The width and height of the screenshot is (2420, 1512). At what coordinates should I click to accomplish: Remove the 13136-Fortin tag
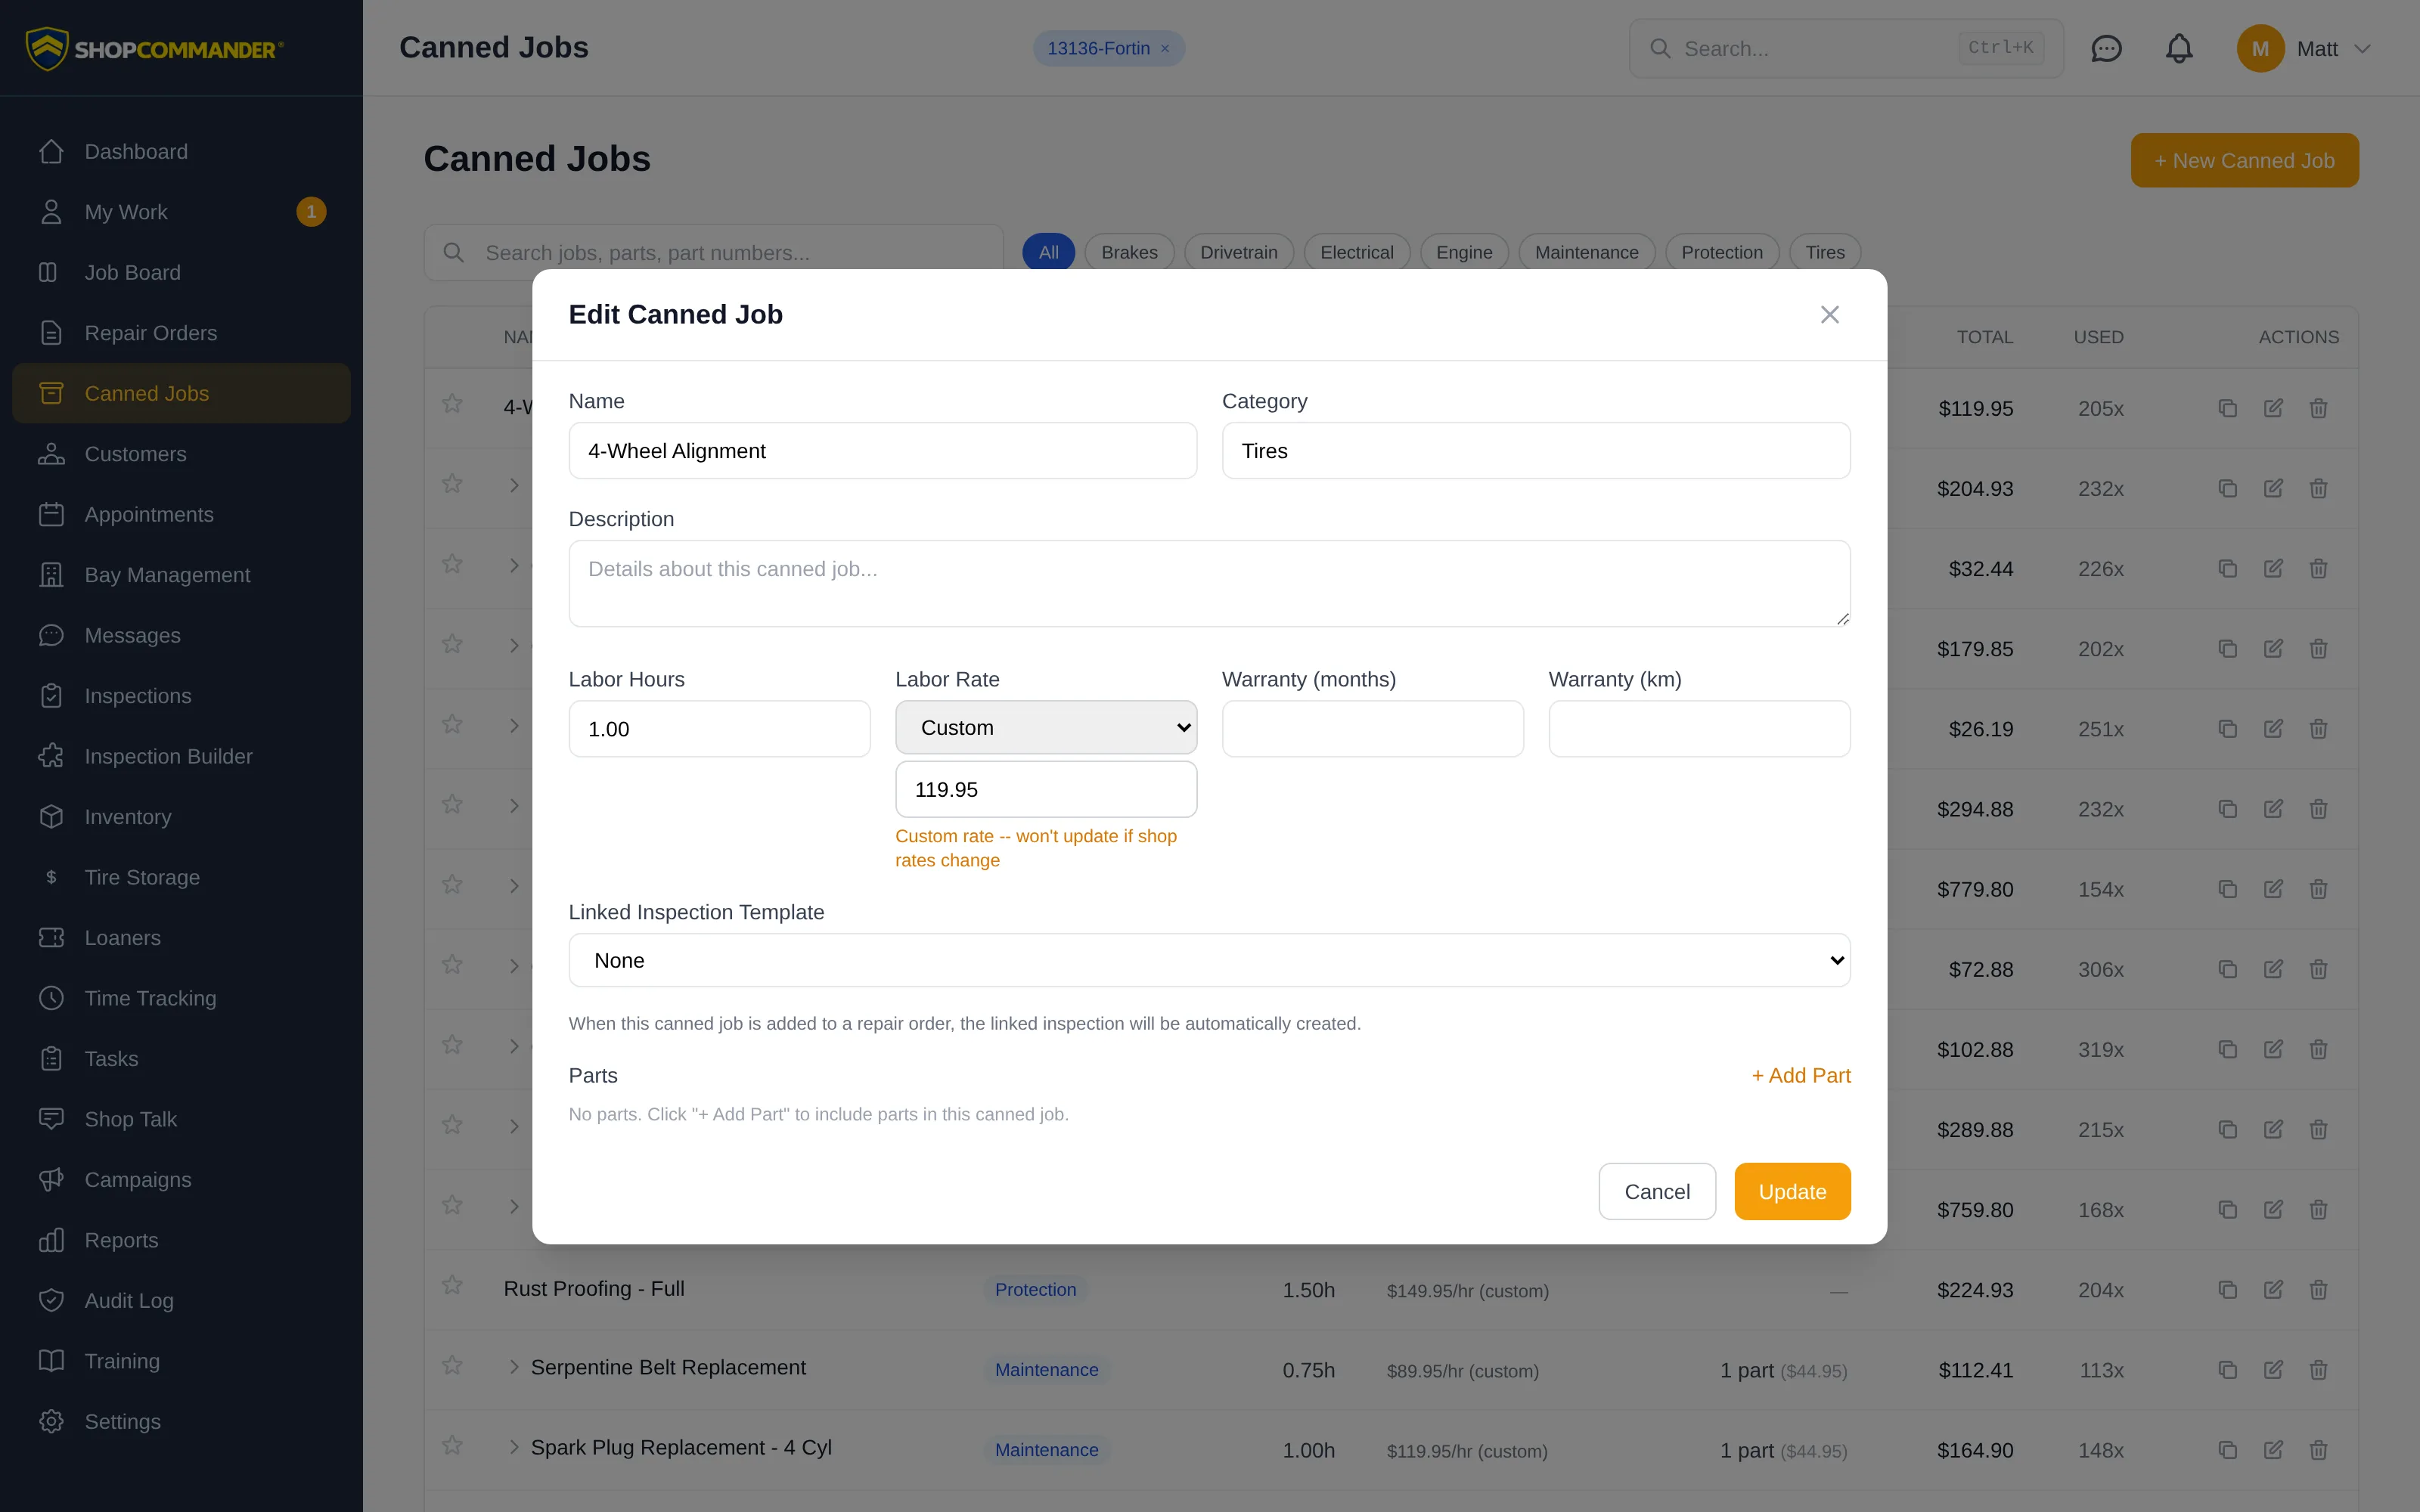(x=1165, y=48)
